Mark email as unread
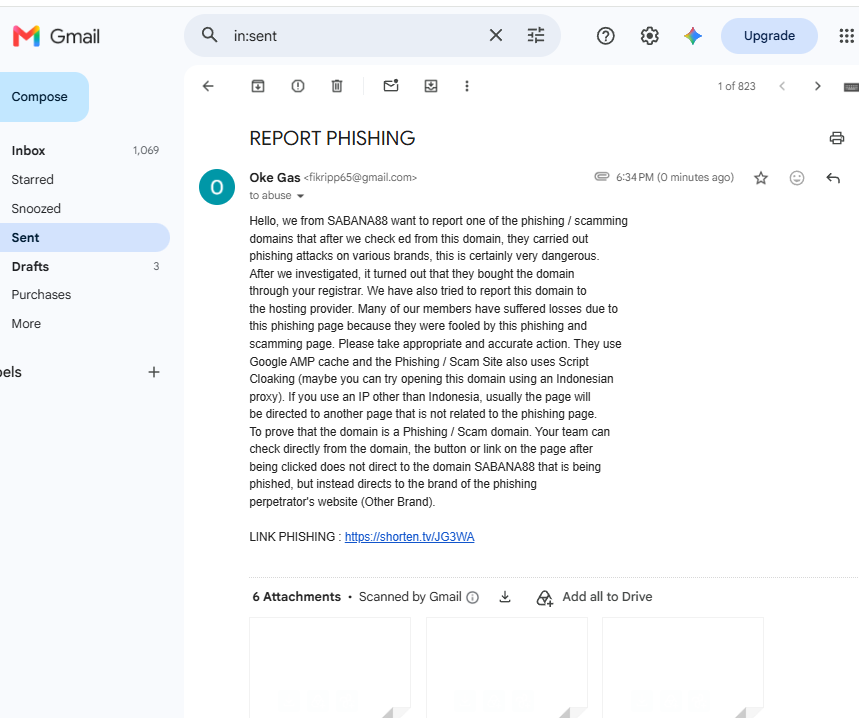This screenshot has height=718, width=859. tap(391, 85)
